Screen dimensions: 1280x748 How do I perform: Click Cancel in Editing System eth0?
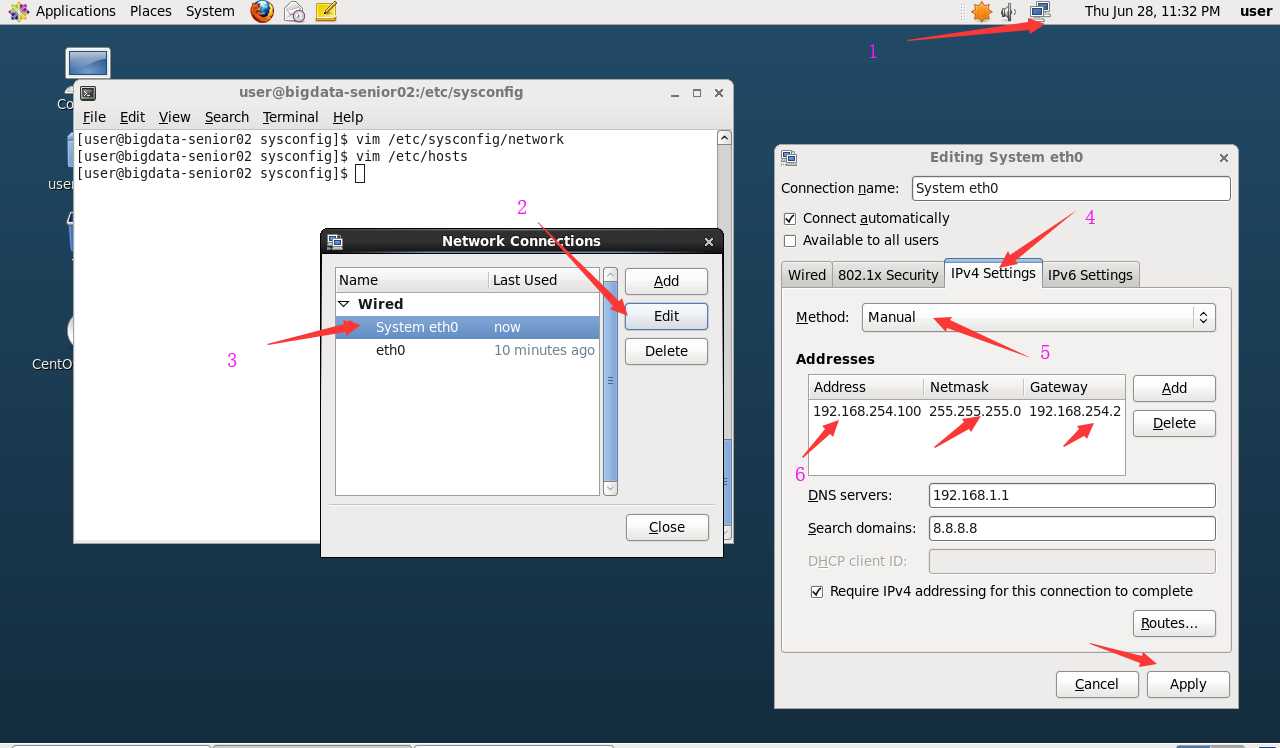1097,684
